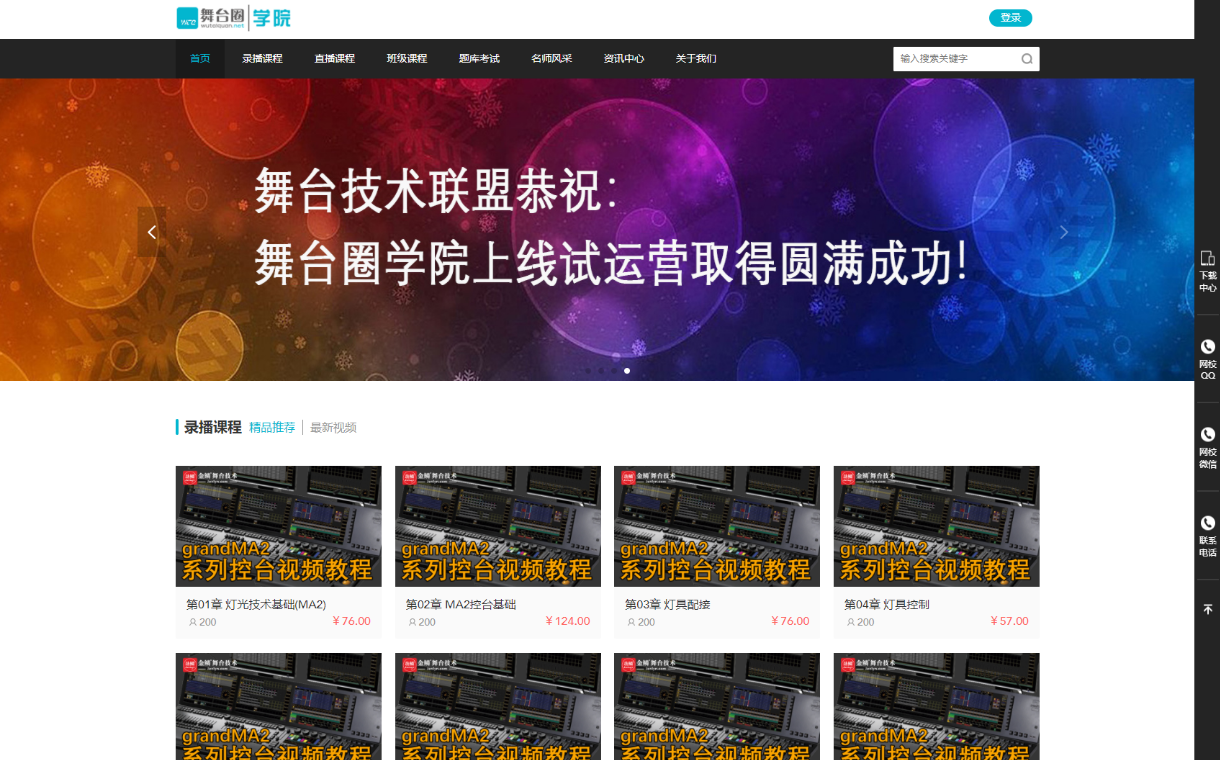Open the 关于我们 nav item

tap(696, 59)
